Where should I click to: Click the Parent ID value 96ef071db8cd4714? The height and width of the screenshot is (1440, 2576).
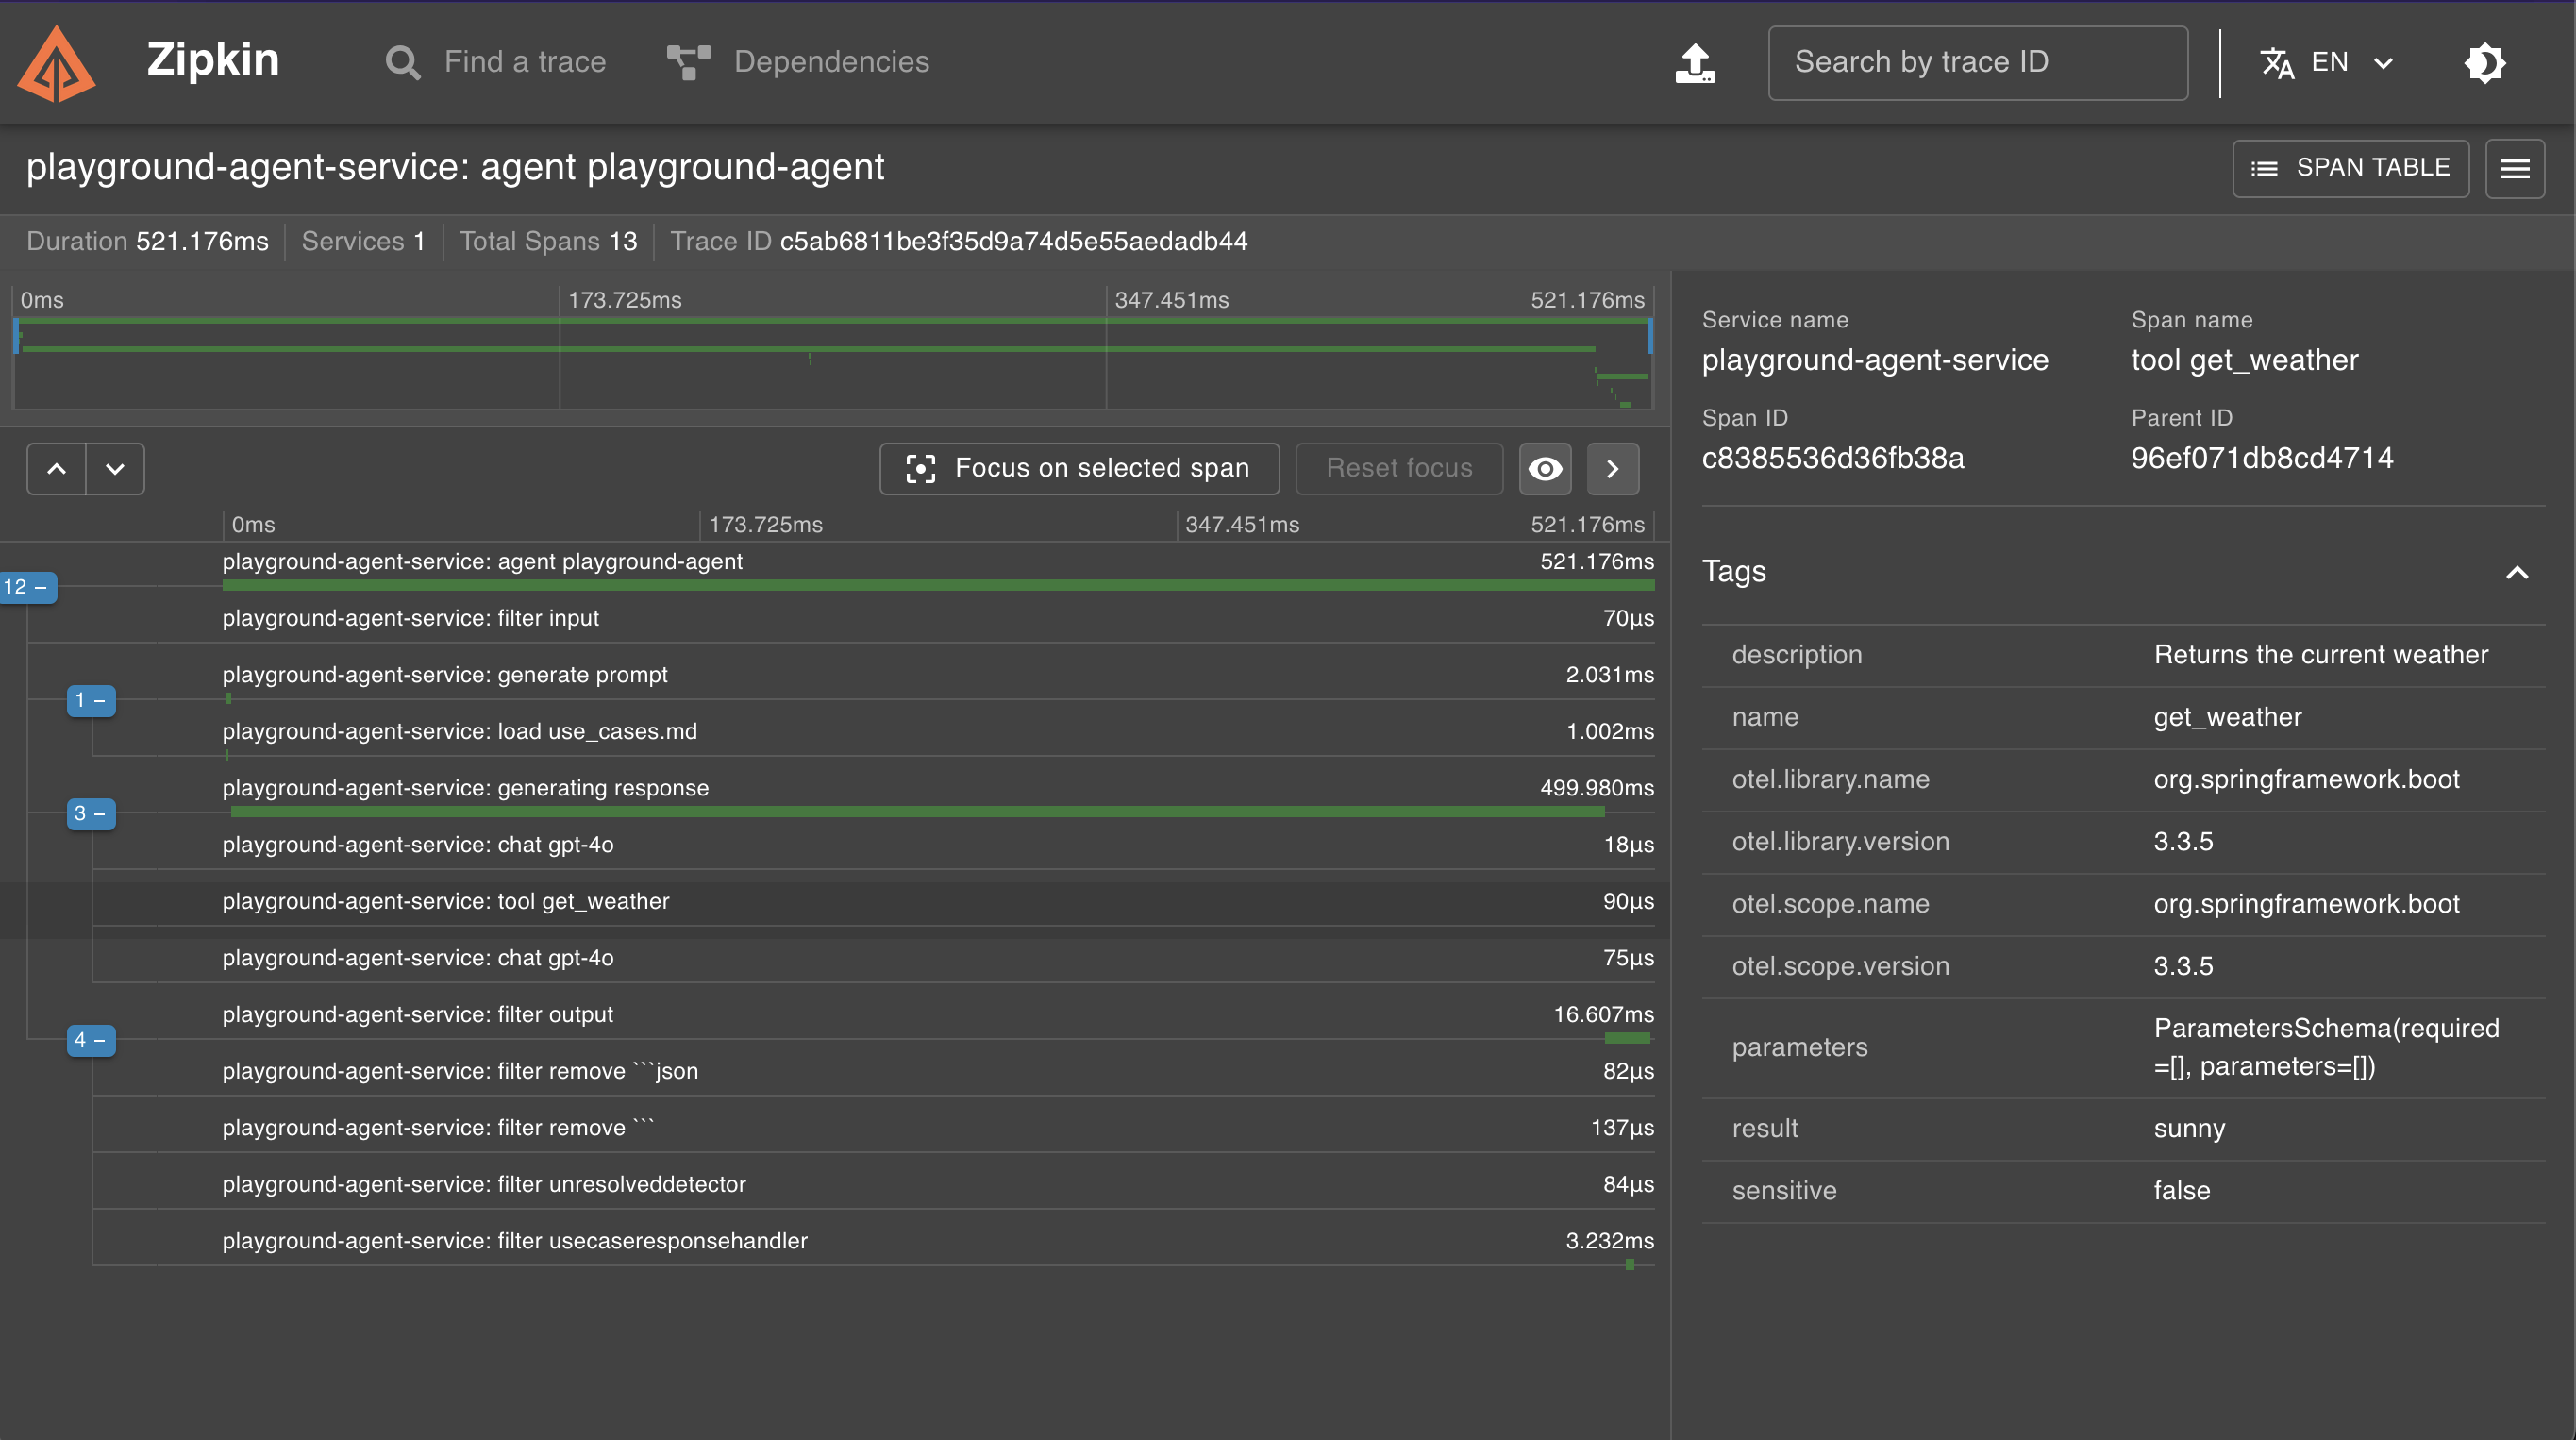coord(2262,459)
